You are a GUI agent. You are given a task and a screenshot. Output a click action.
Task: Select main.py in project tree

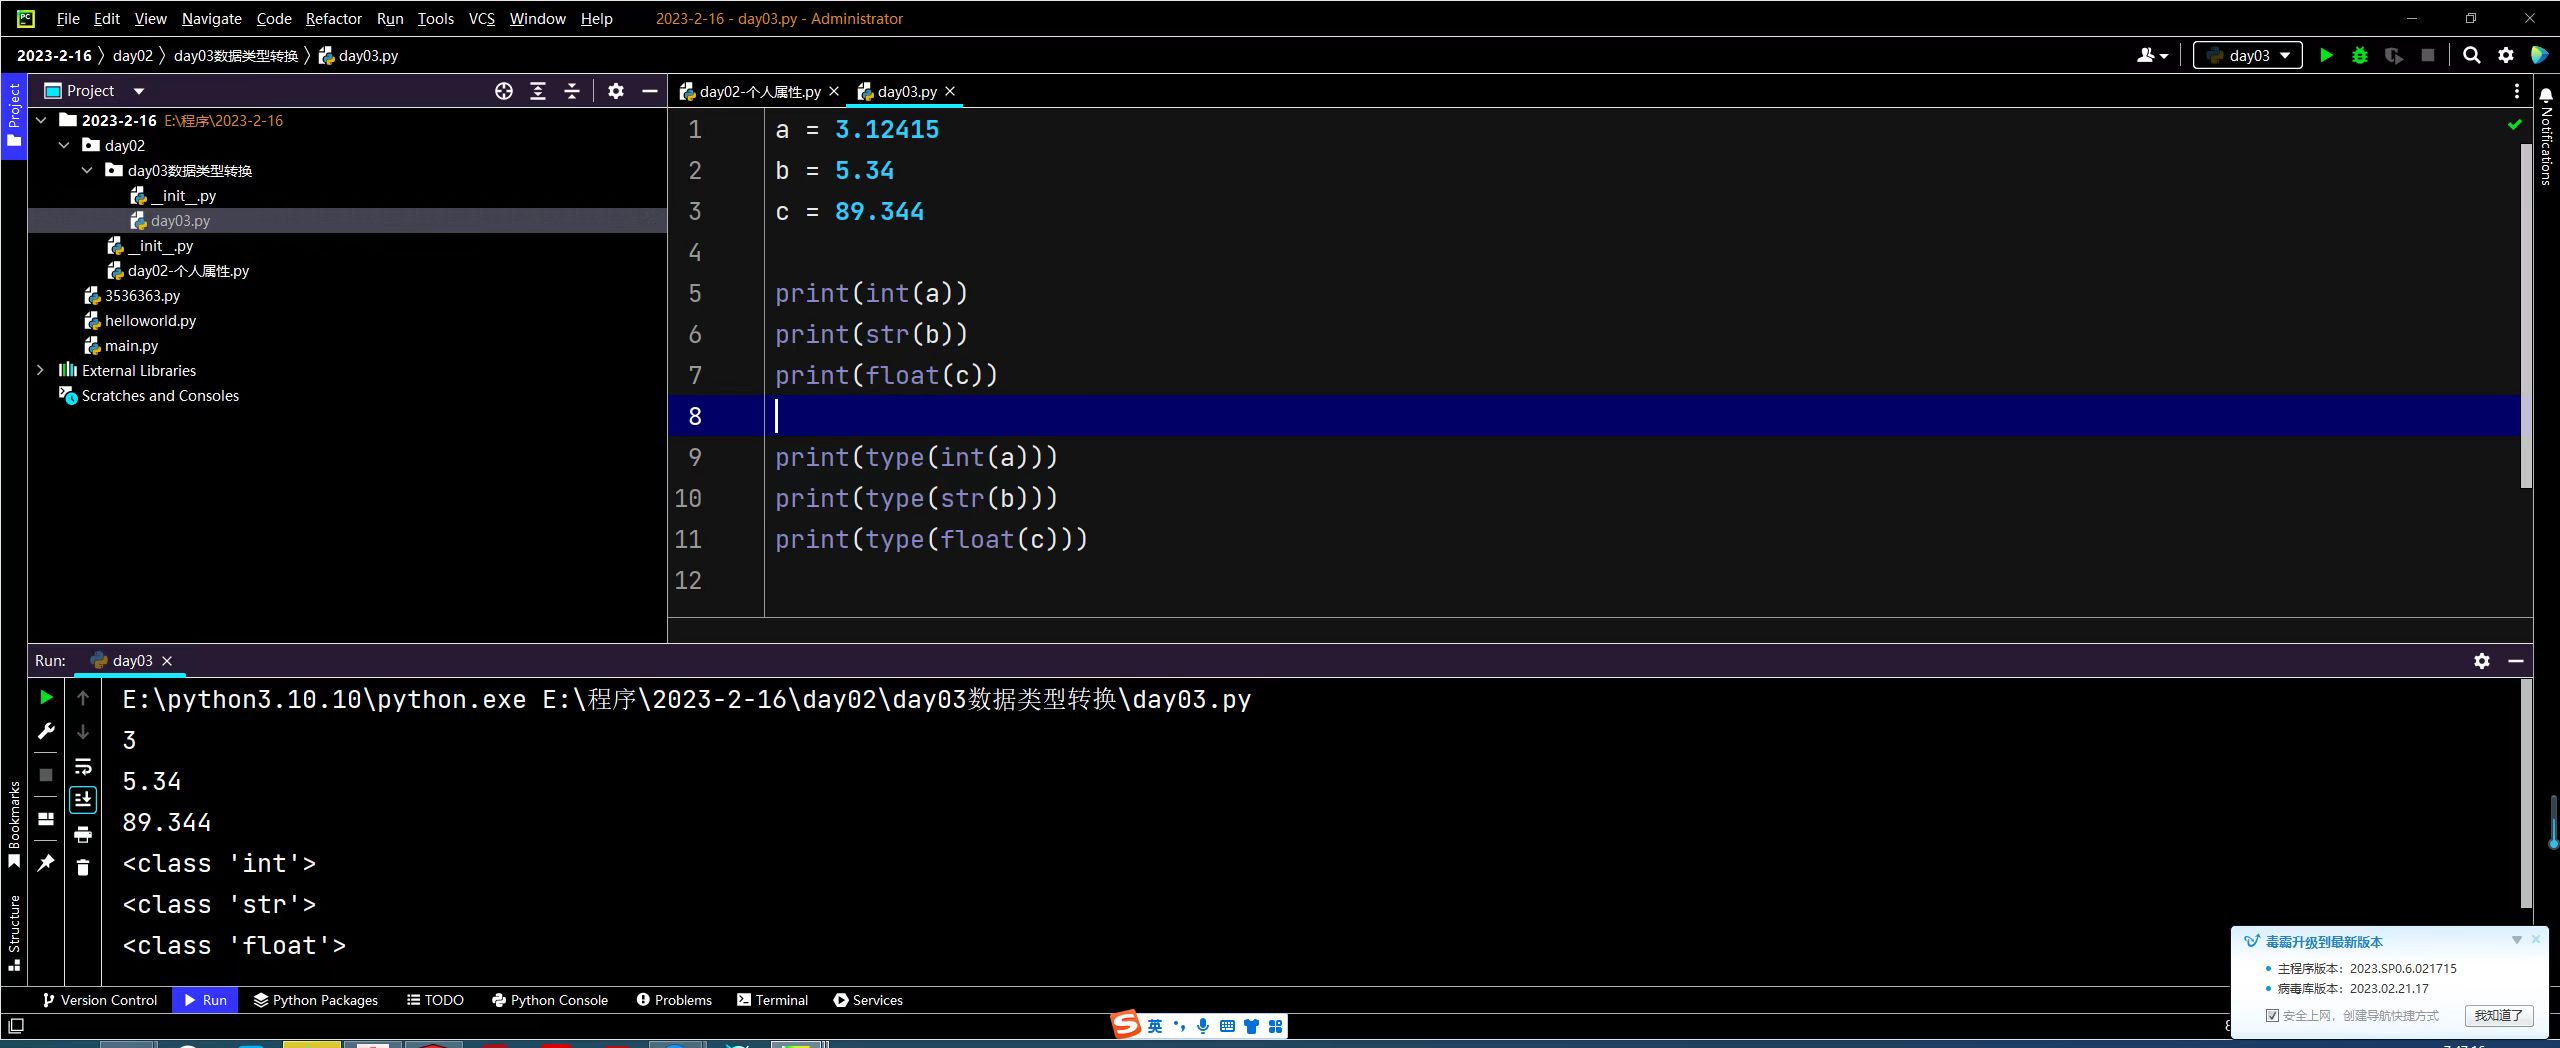(131, 345)
